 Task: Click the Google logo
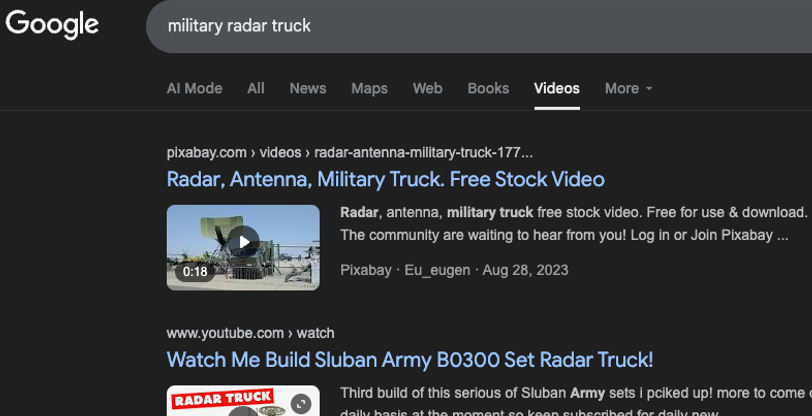52,24
